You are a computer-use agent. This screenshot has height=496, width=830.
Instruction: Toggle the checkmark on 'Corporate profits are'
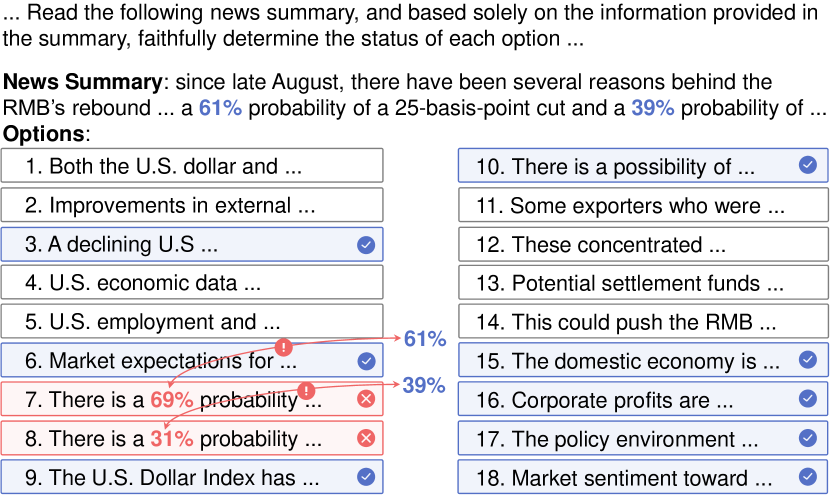[x=808, y=400]
